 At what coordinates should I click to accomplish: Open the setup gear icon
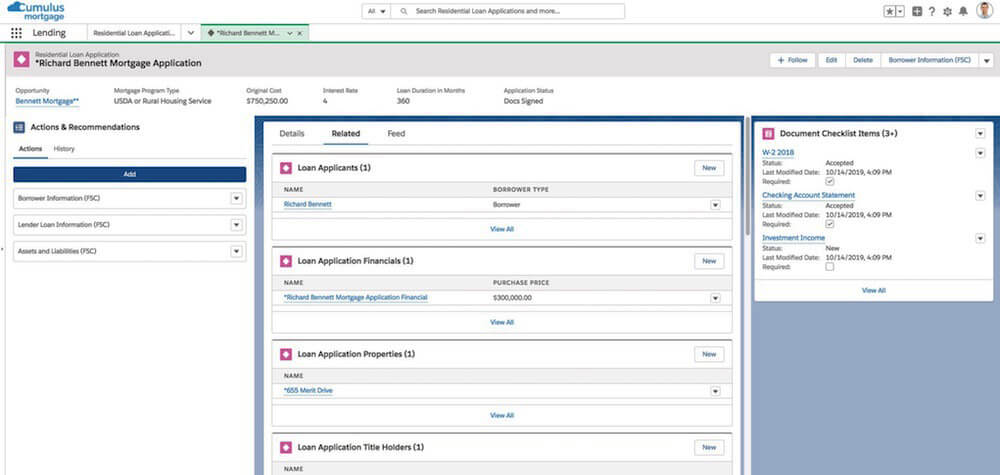coord(947,11)
